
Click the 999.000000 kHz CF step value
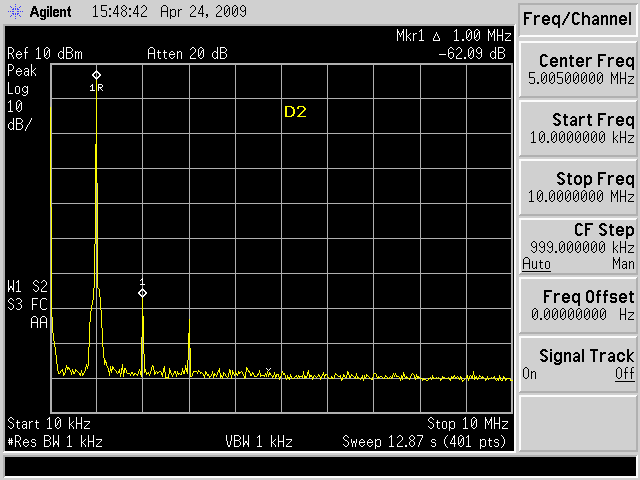tap(582, 247)
